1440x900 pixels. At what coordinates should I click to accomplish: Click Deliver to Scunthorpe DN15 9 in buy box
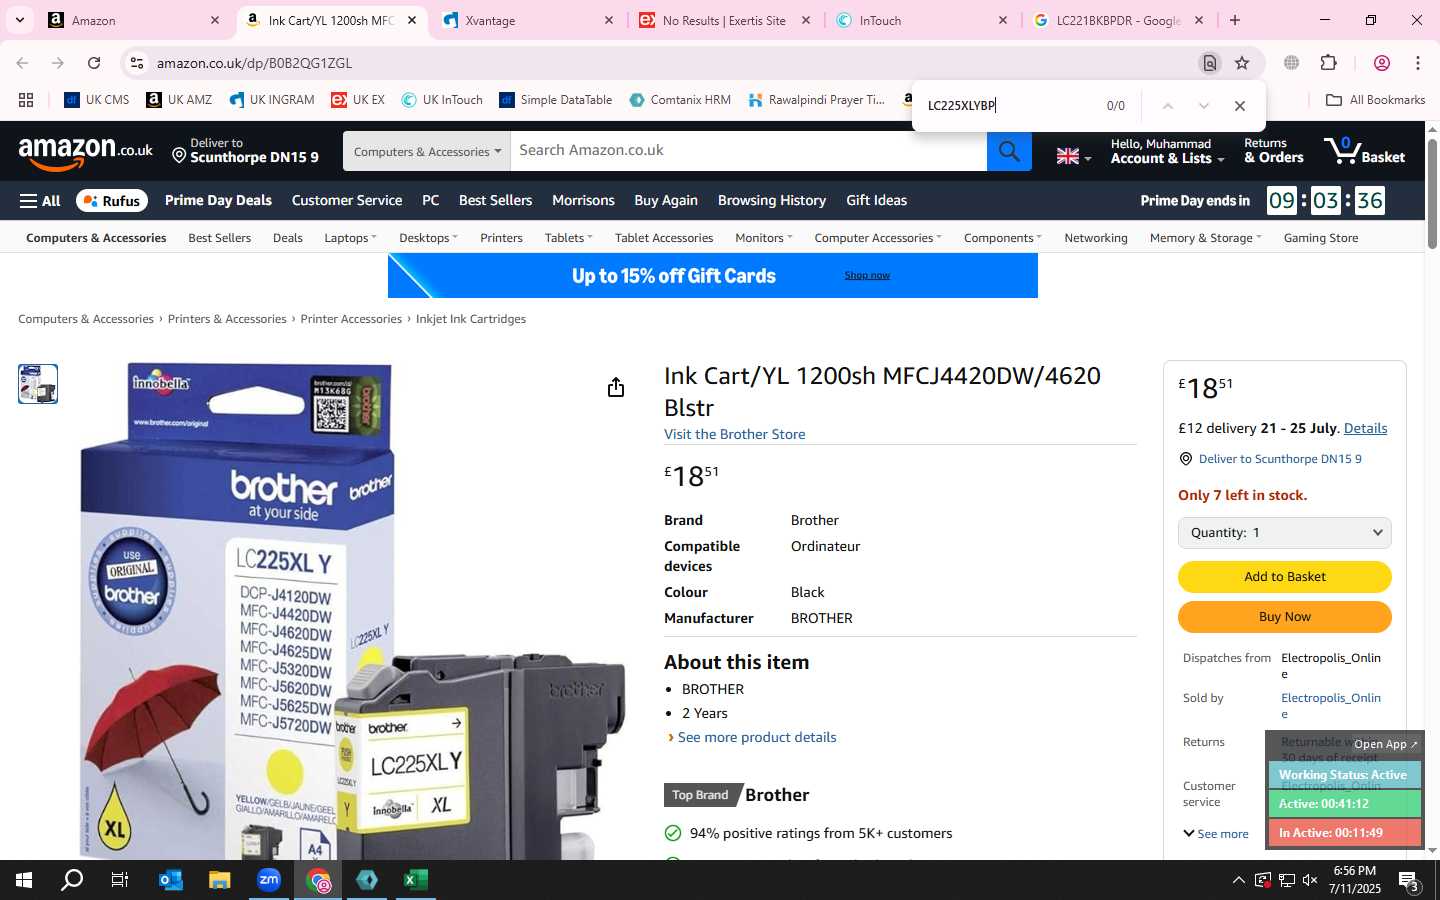(1280, 459)
